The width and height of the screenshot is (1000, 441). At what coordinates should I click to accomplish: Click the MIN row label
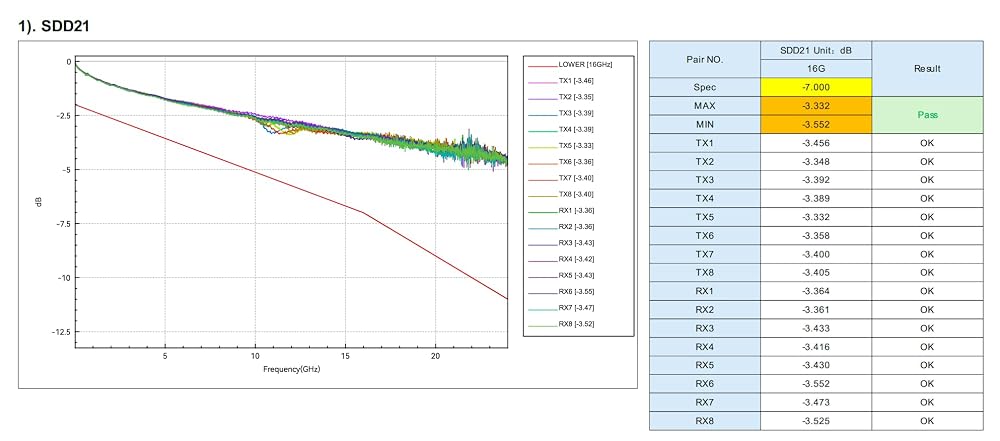[x=705, y=124]
